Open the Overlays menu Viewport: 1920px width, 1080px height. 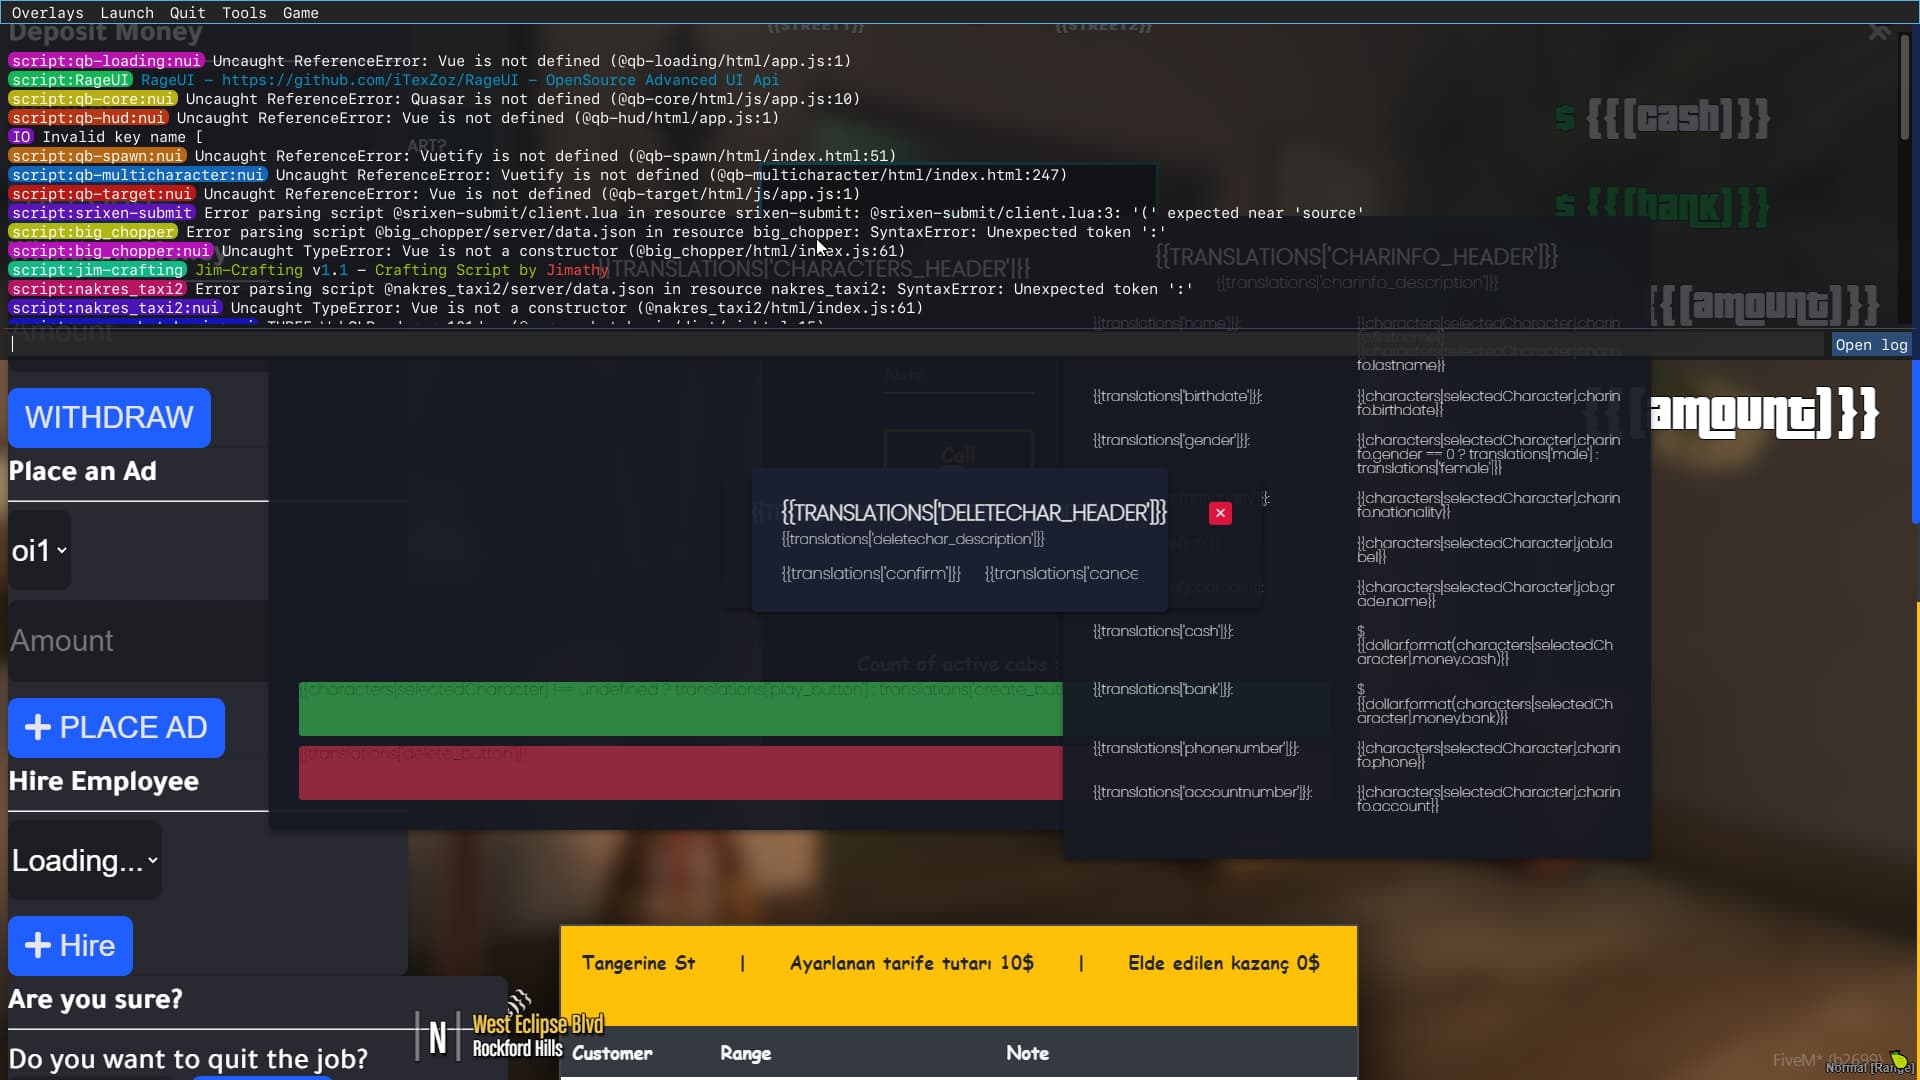(47, 13)
